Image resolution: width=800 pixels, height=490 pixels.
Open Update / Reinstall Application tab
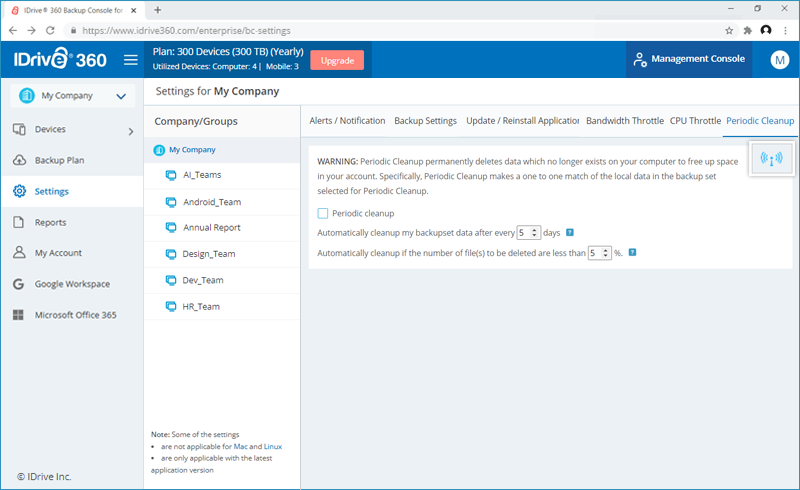click(x=522, y=120)
